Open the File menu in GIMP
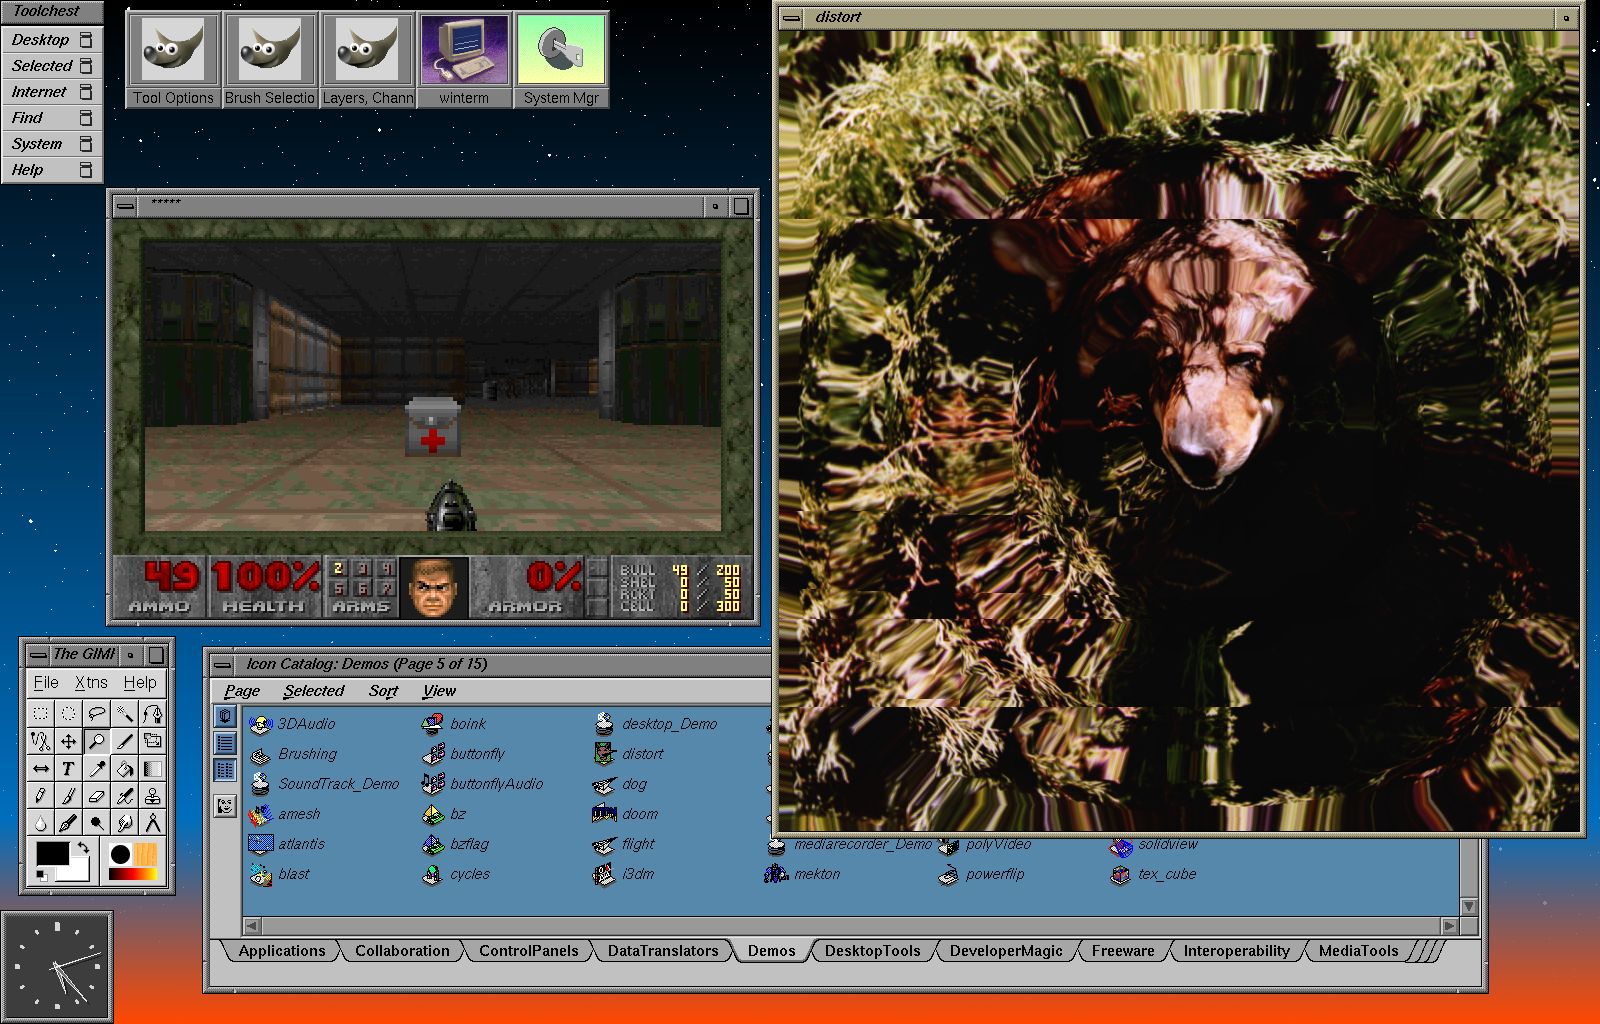Viewport: 1600px width, 1024px height. 46,683
